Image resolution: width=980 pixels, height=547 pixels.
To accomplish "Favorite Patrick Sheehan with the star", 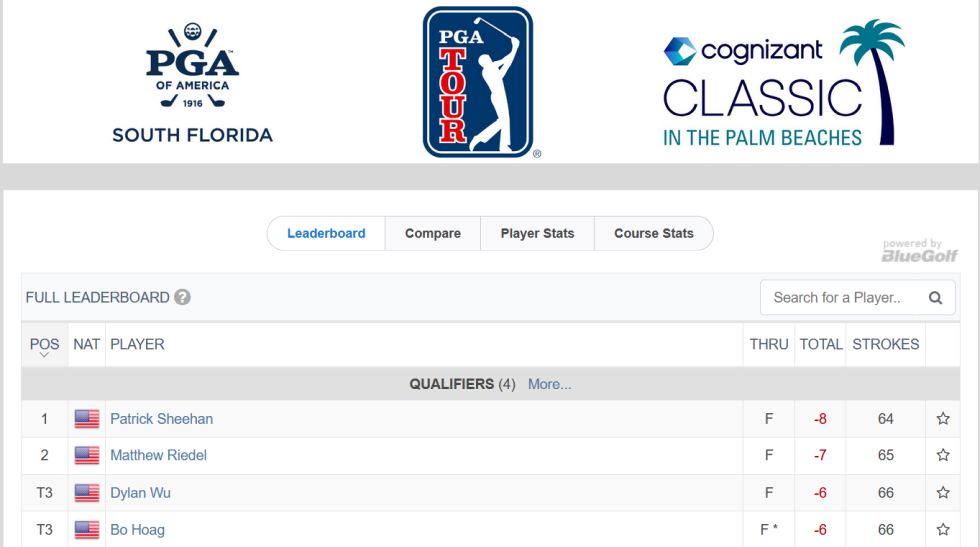I will tap(943, 419).
